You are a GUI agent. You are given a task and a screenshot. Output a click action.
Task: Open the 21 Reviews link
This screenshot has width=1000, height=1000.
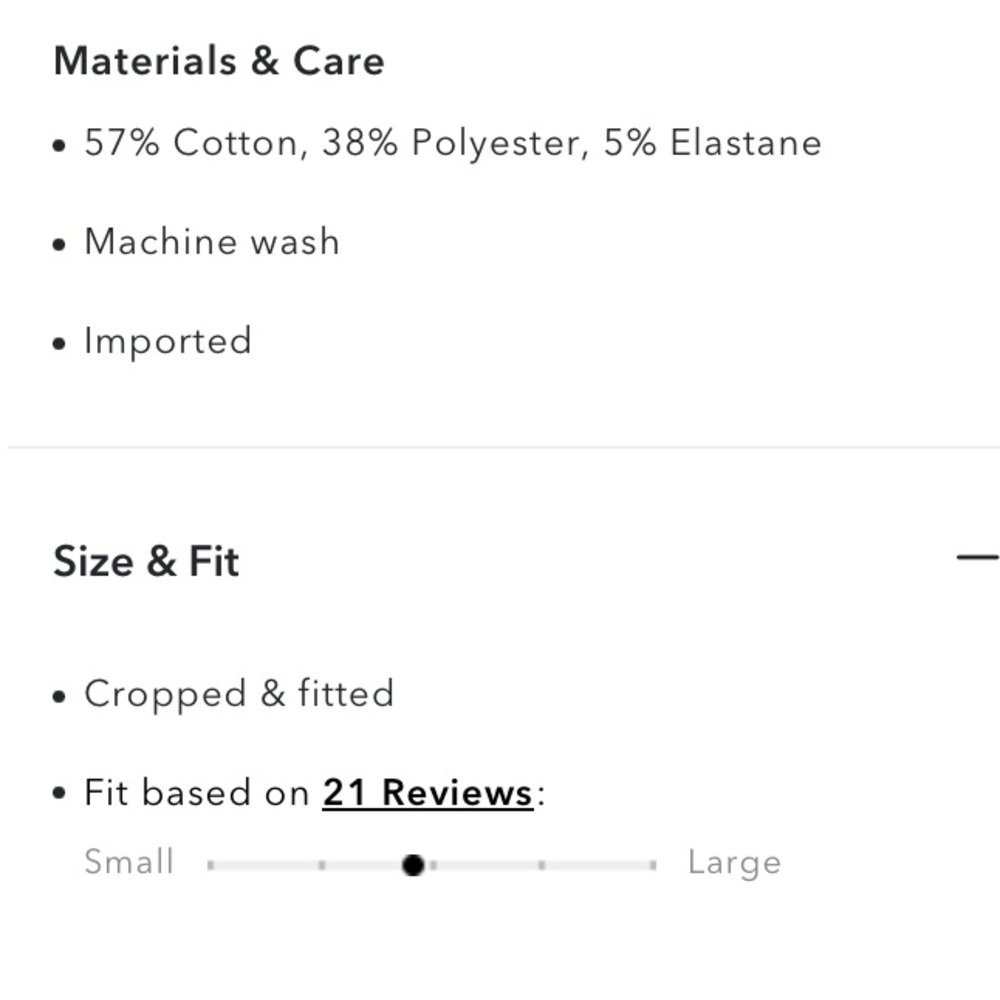(x=427, y=793)
